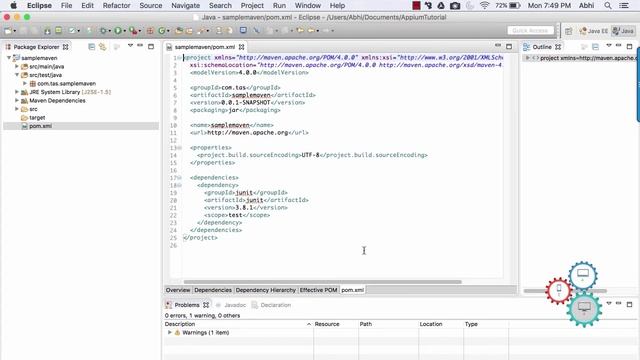The image size is (640, 360).
Task: Open the Refactor menu
Action: [x=116, y=6]
